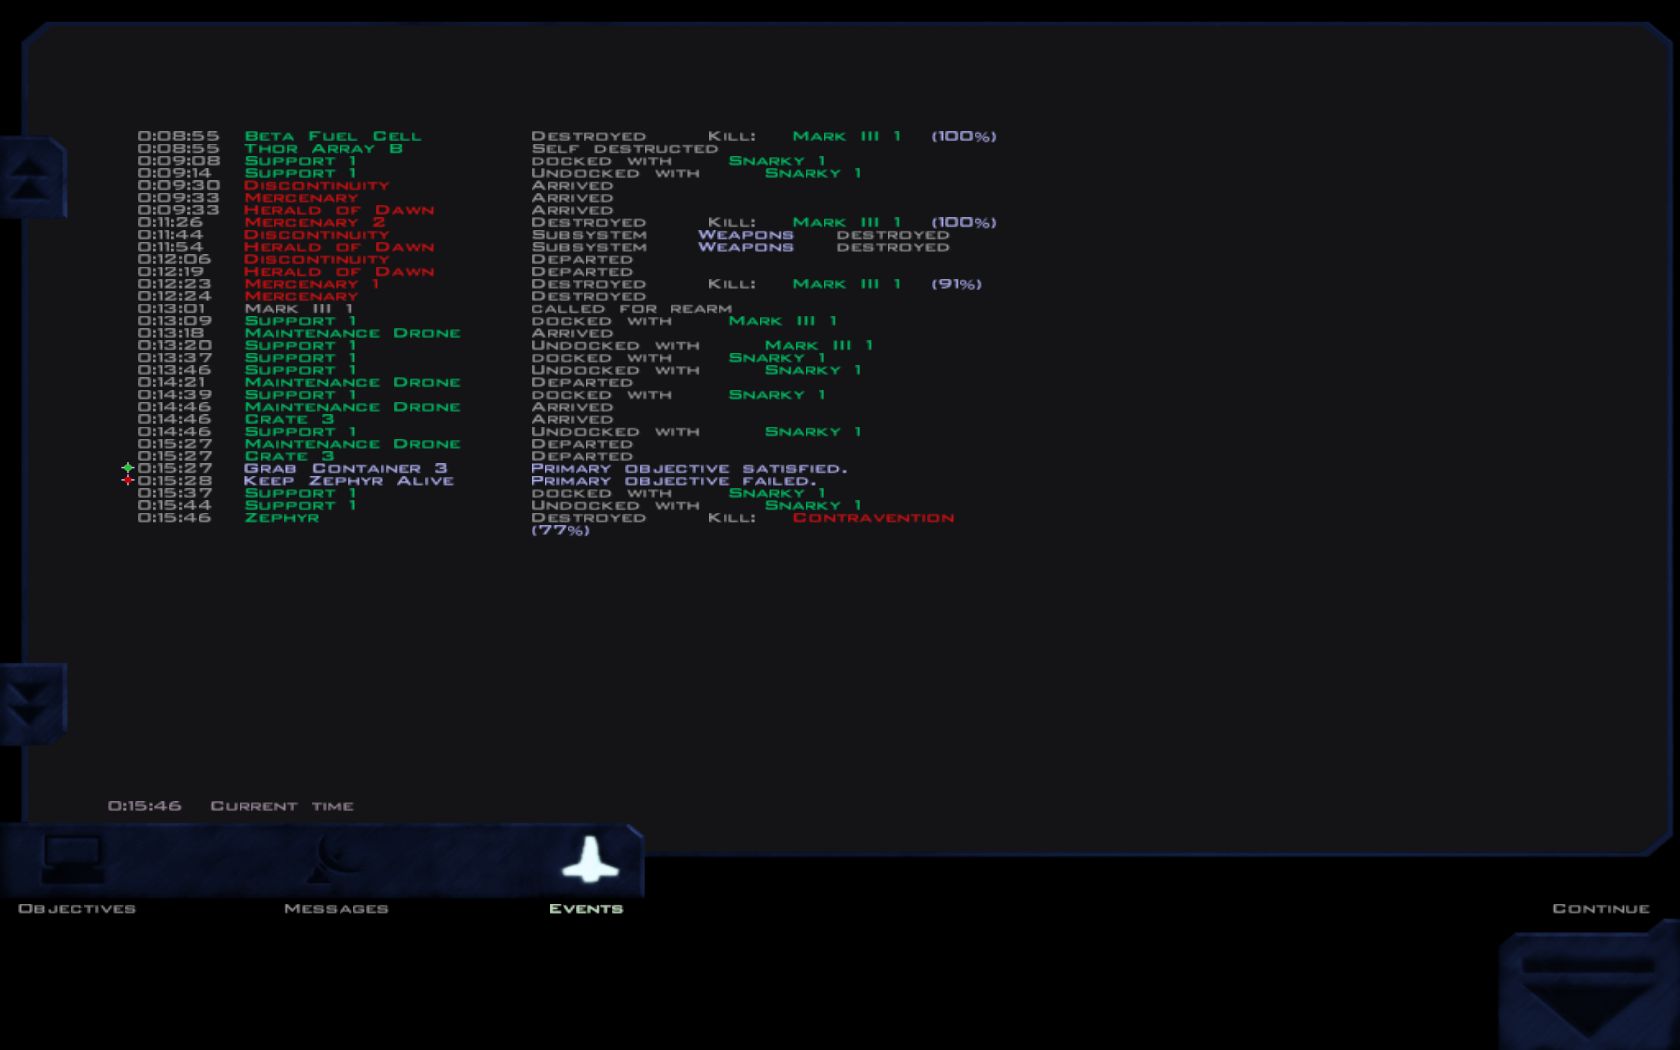Click the 0:08:55 timestamp of Beta Fuel Cell
1680x1050 pixels.
coord(178,136)
